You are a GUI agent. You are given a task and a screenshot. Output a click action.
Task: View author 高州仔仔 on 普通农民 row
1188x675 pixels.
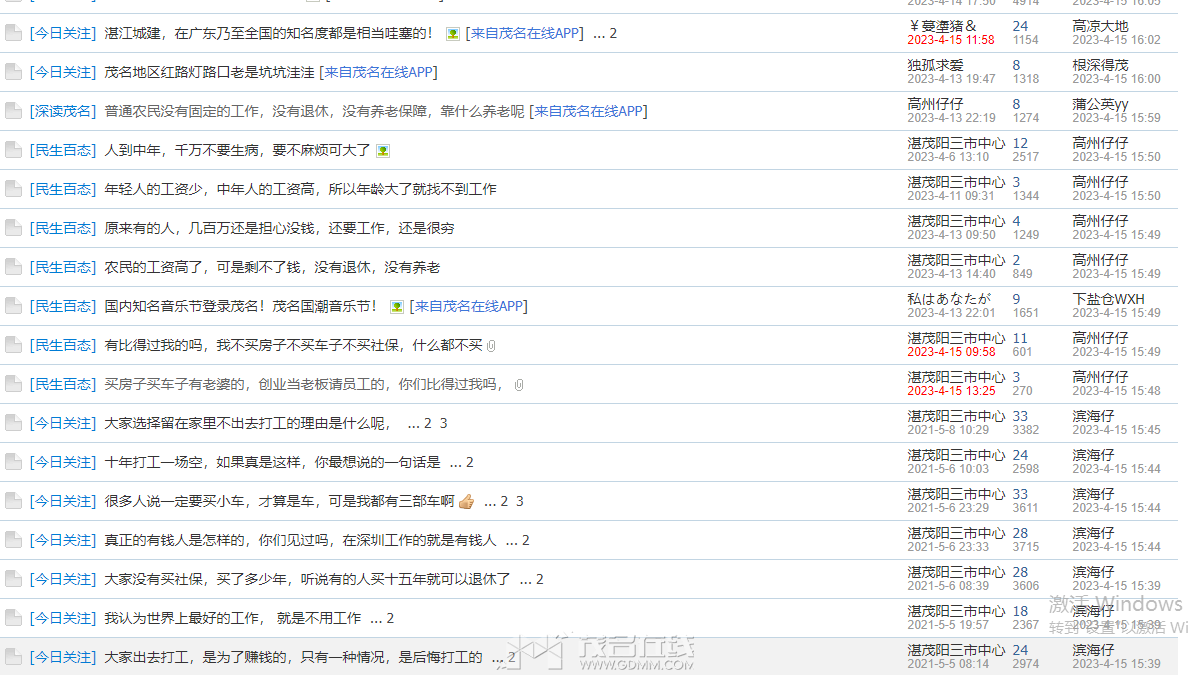tap(936, 105)
